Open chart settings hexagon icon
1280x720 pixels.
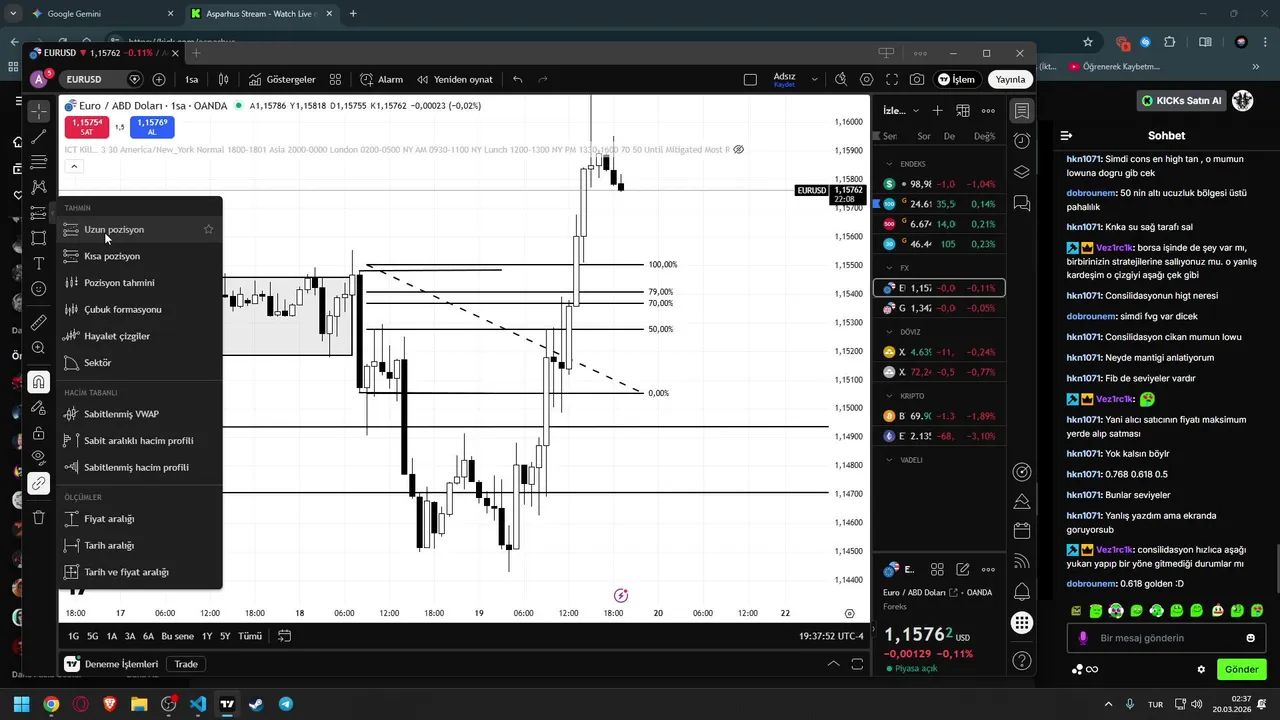(866, 79)
